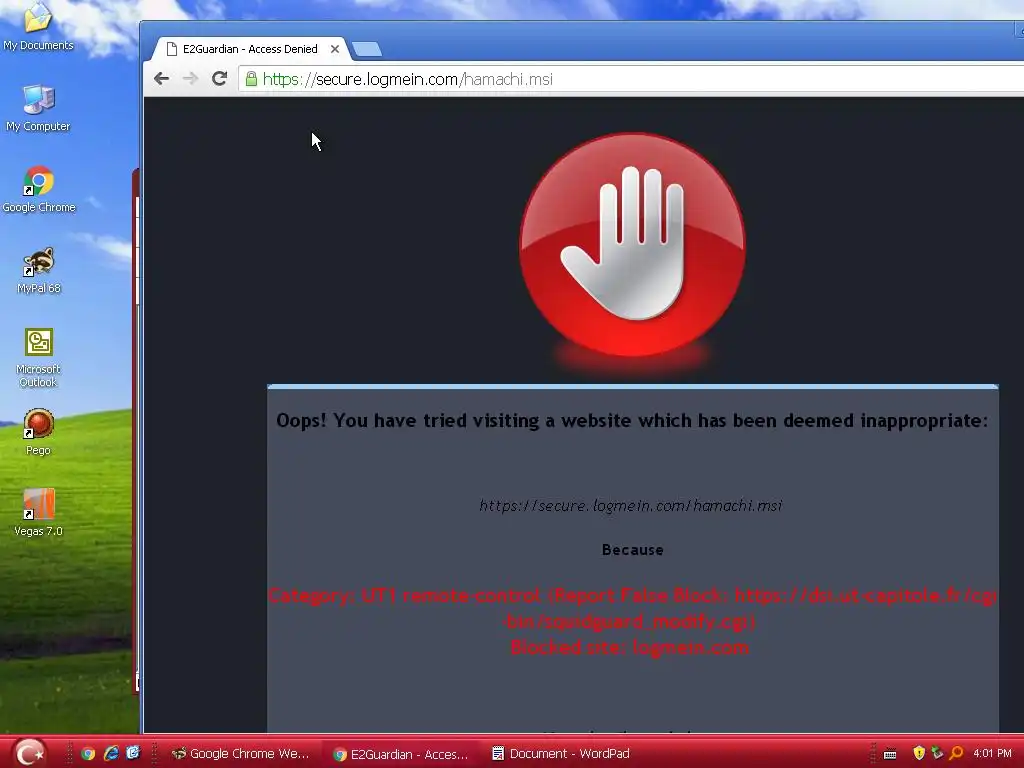
Task: Open the Microsoft Outlook desktop icon
Action: 38,357
